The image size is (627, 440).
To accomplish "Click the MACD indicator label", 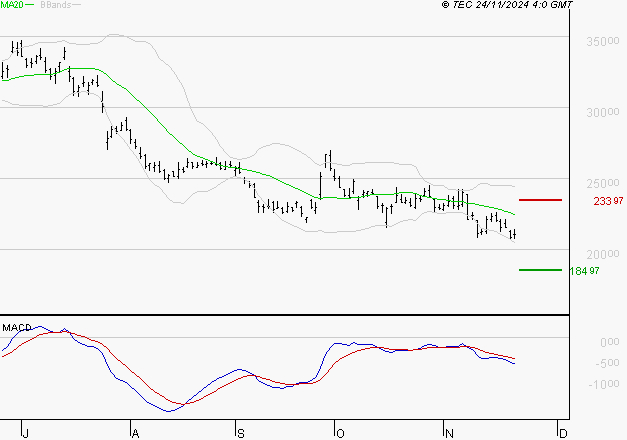I will coord(17,328).
